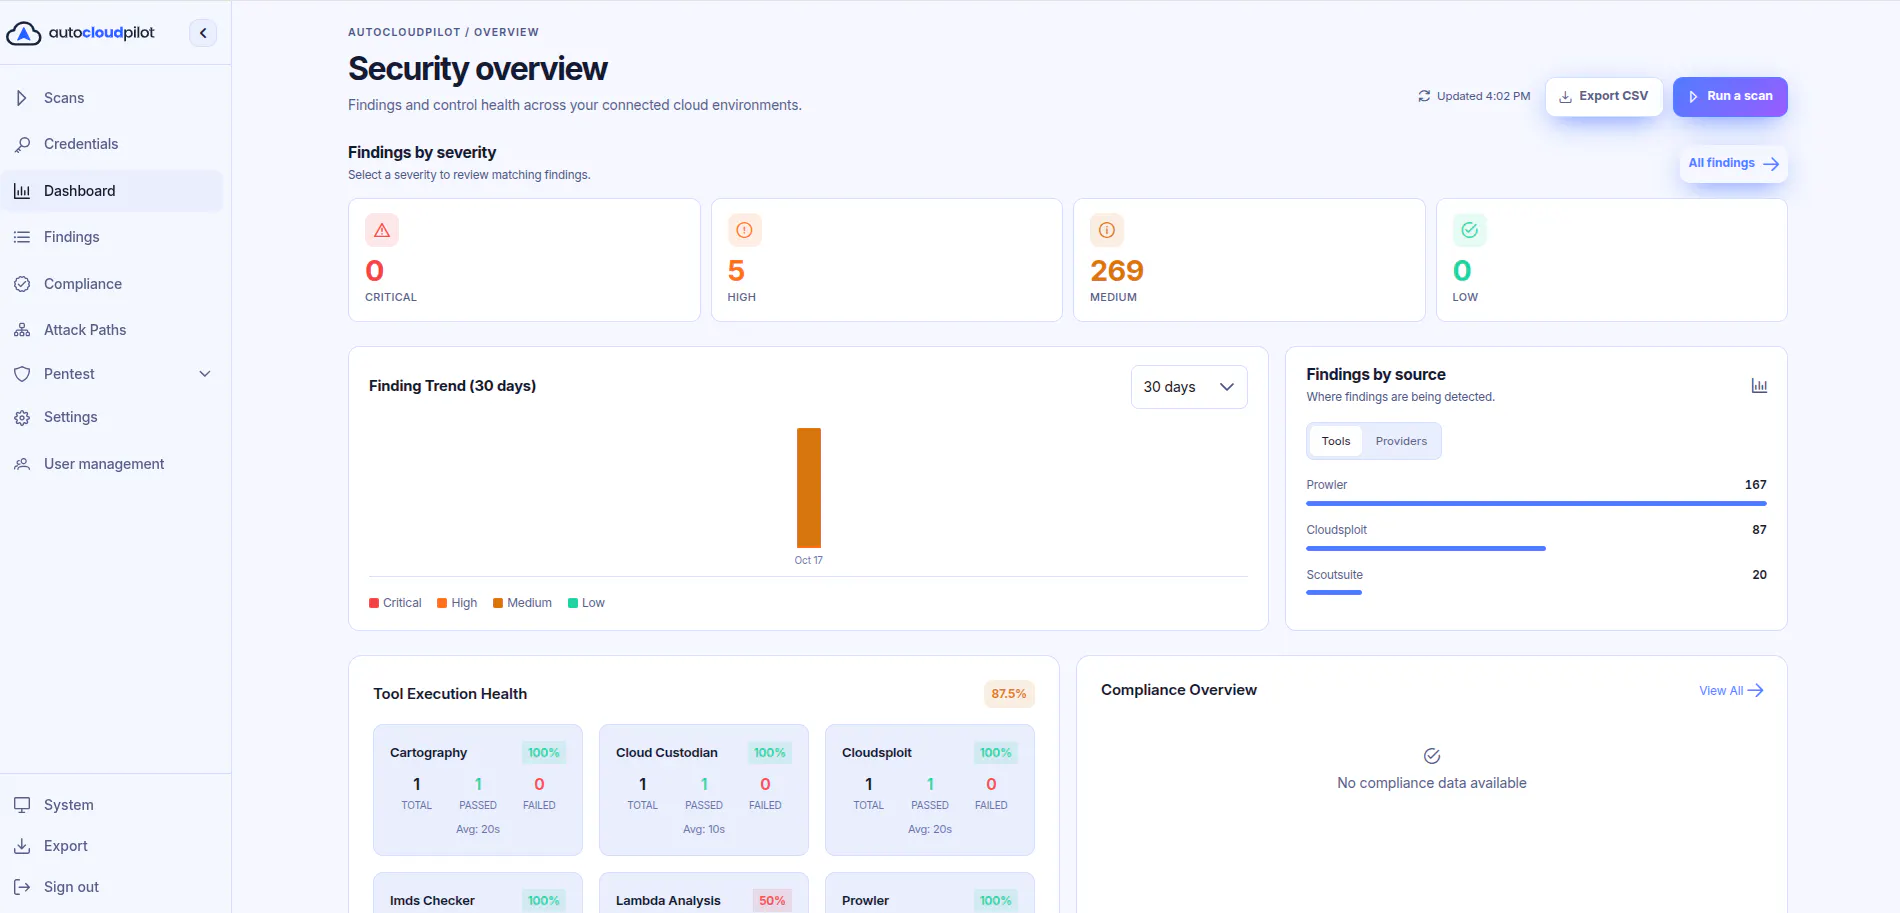Select the High severity card showing 5

pos(887,260)
